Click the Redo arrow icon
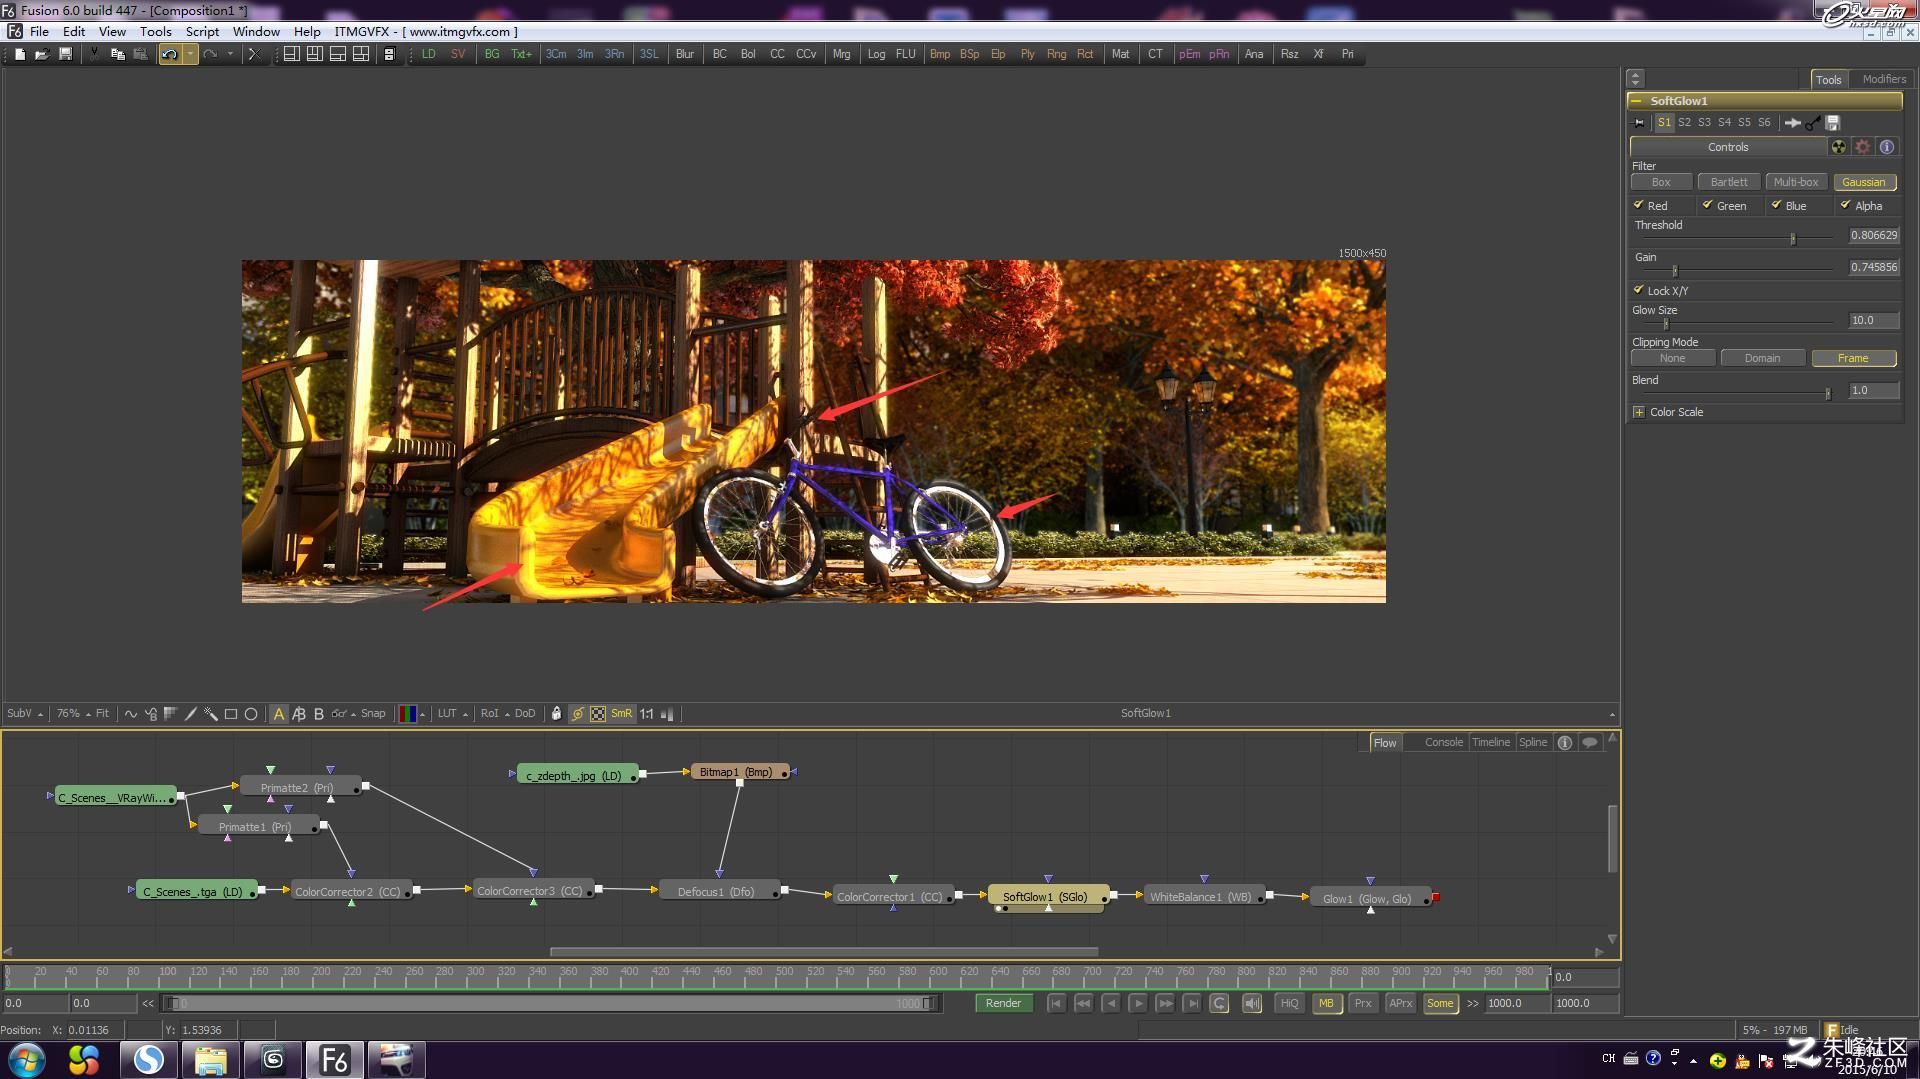Image resolution: width=1920 pixels, height=1079 pixels. pyautogui.click(x=210, y=54)
